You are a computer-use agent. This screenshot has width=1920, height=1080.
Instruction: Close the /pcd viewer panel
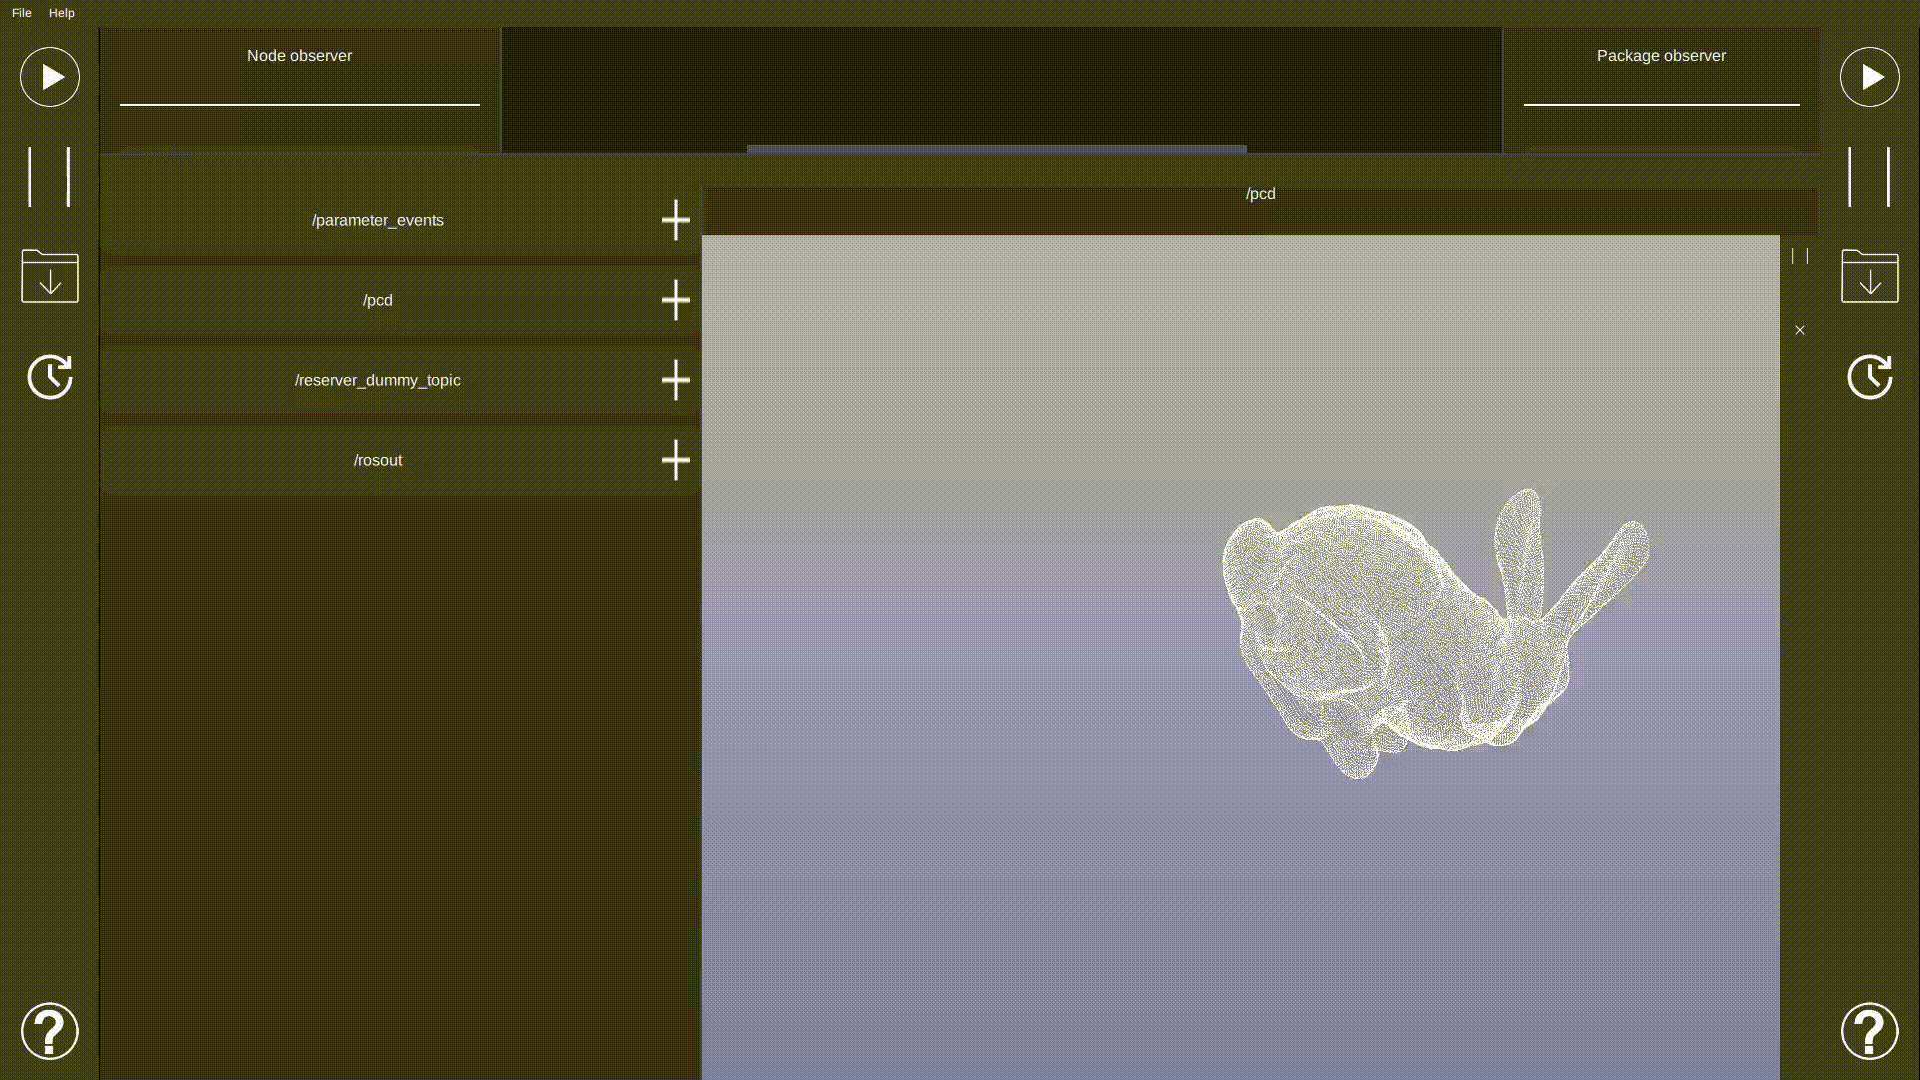(x=1800, y=330)
